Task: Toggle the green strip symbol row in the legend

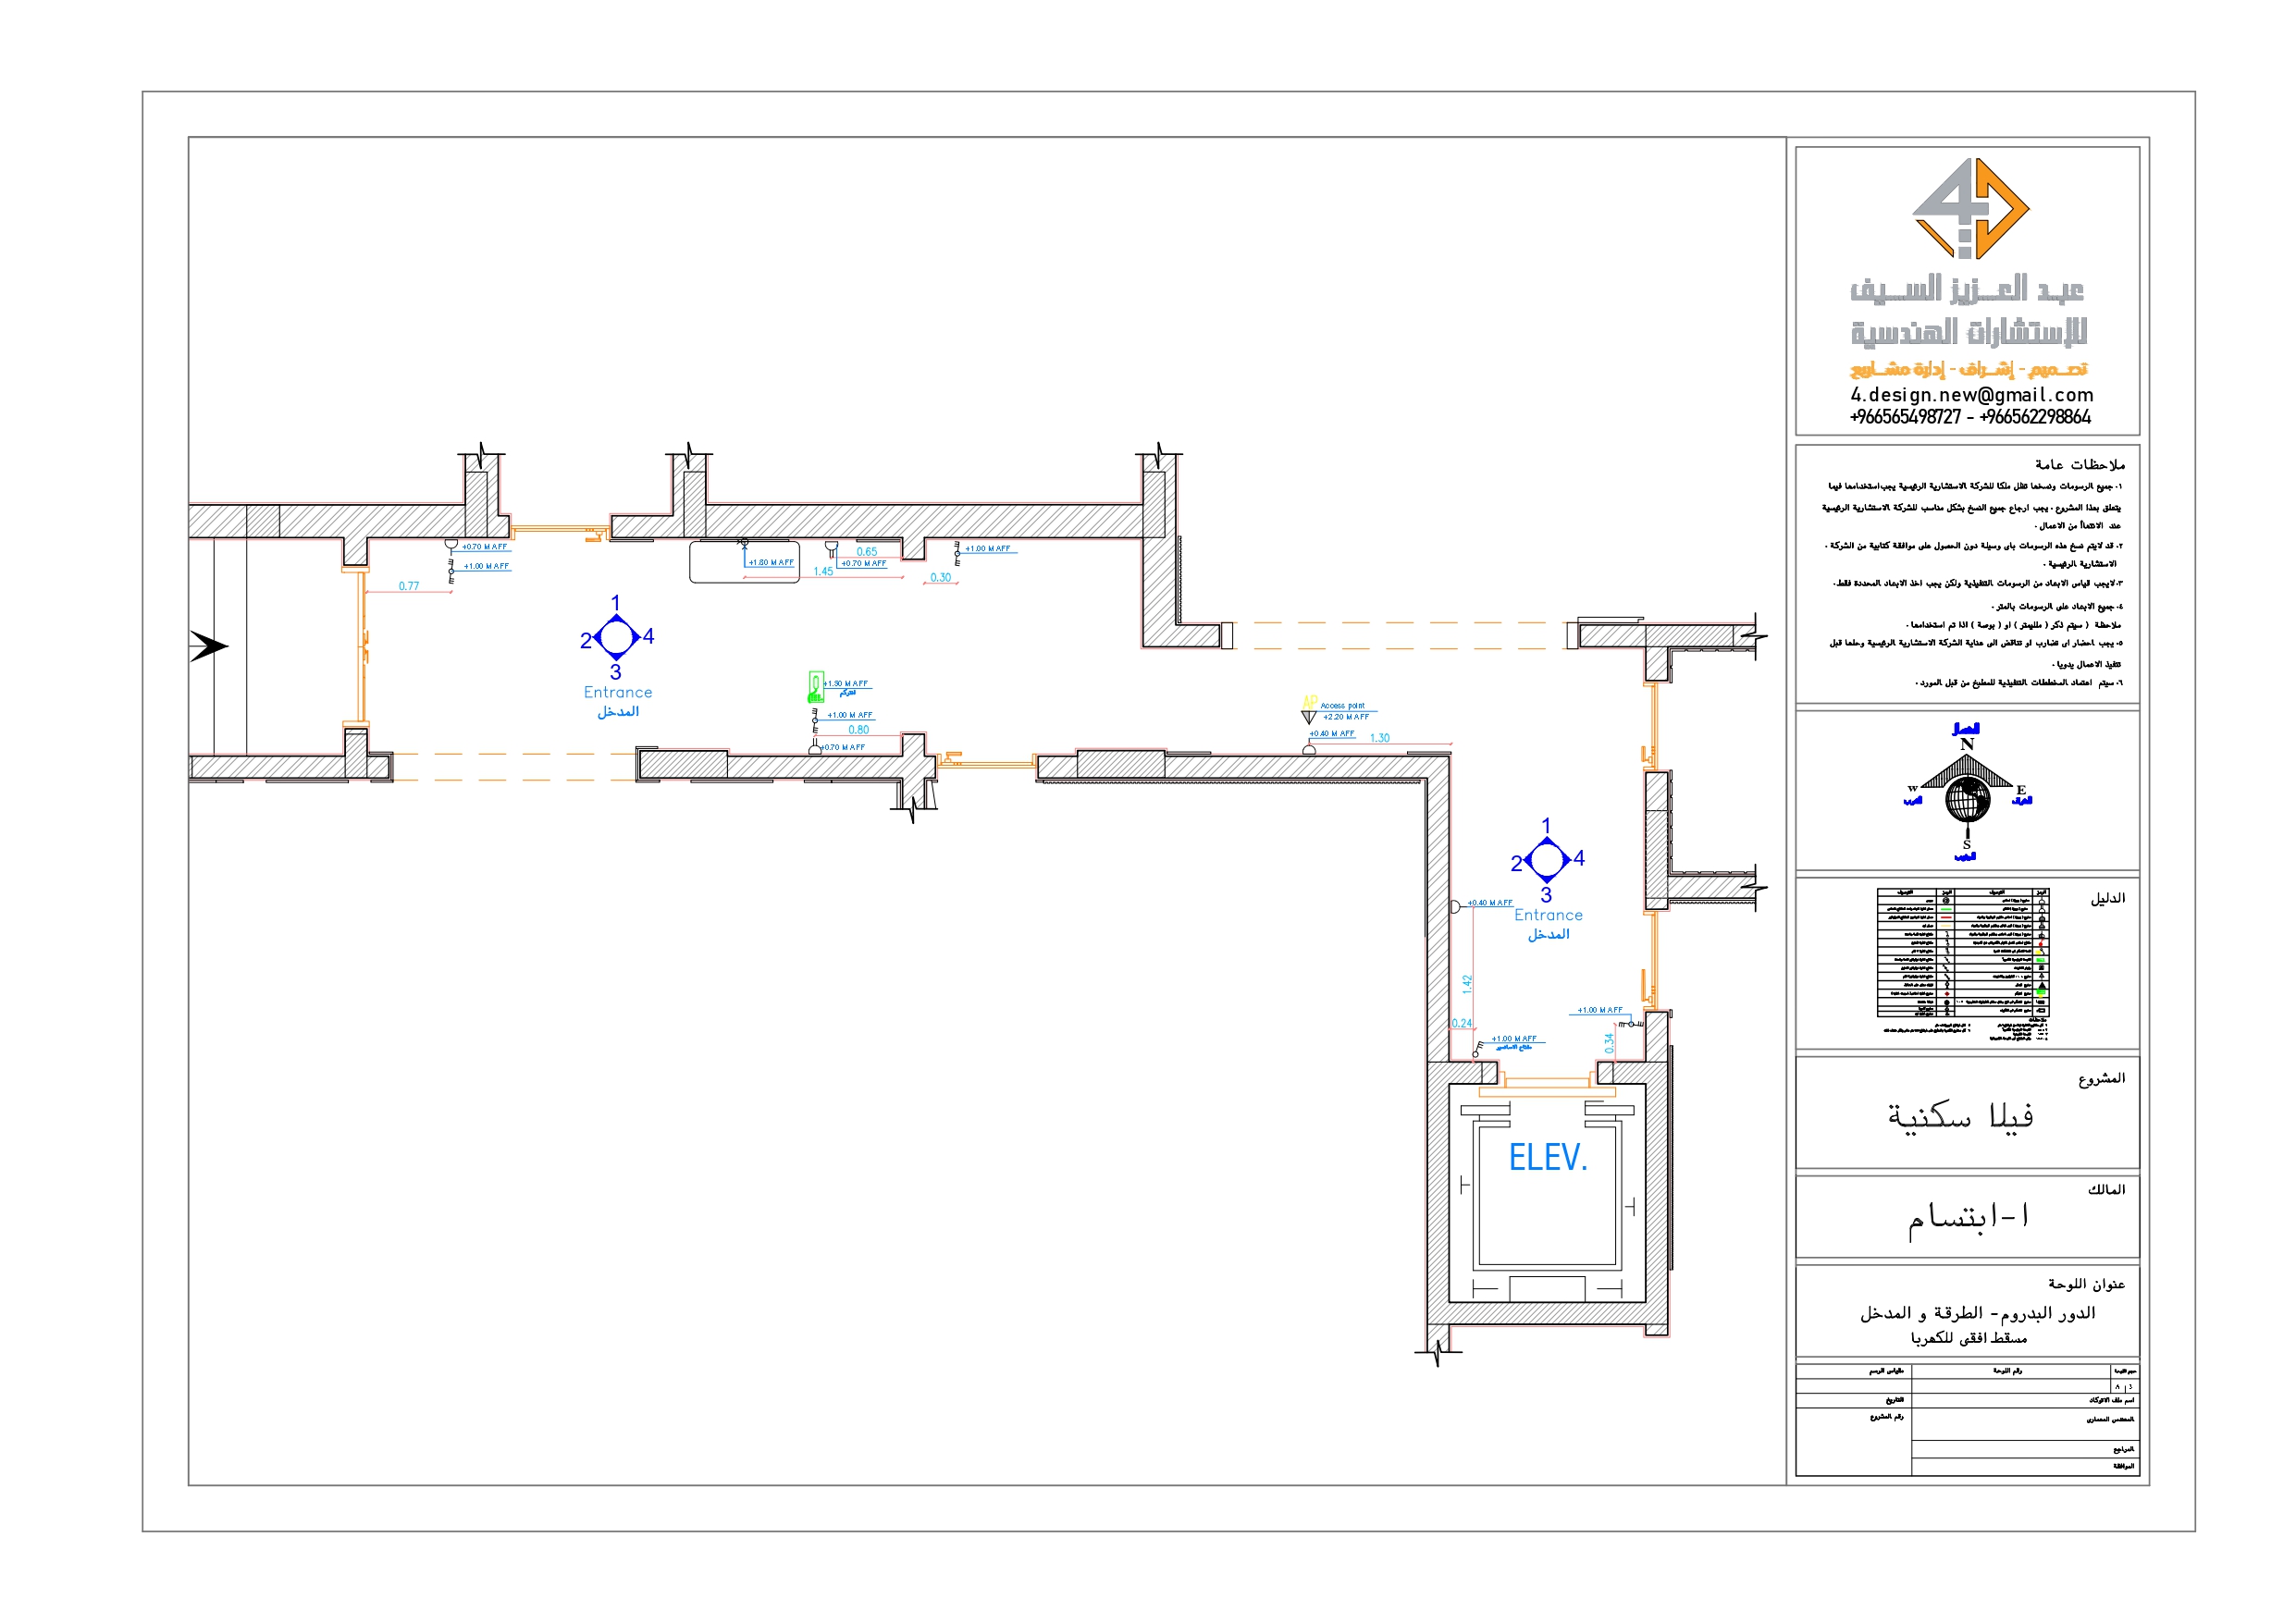Action: (x=2041, y=960)
